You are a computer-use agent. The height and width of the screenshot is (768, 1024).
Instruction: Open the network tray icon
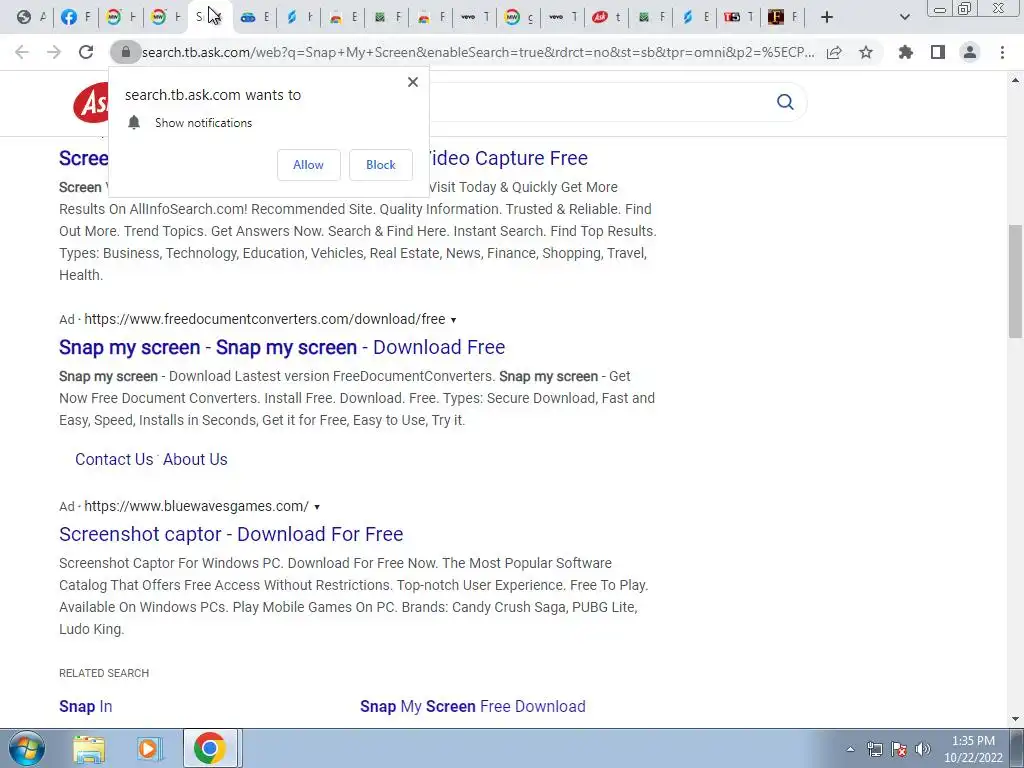(874, 749)
